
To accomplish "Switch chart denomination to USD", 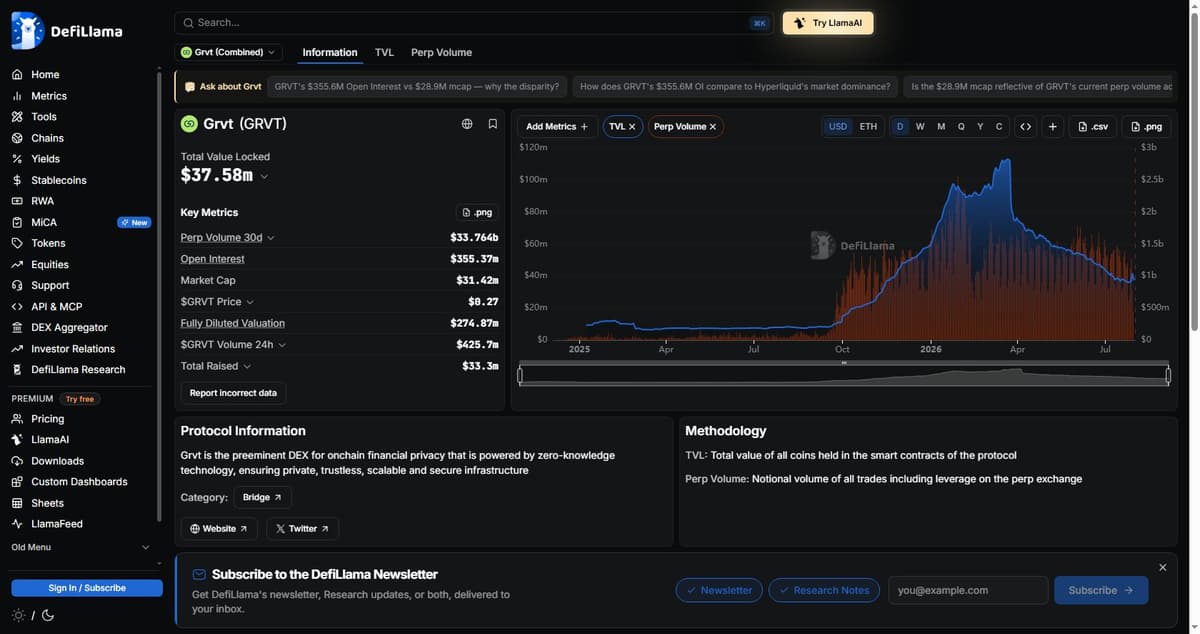I will coord(838,127).
